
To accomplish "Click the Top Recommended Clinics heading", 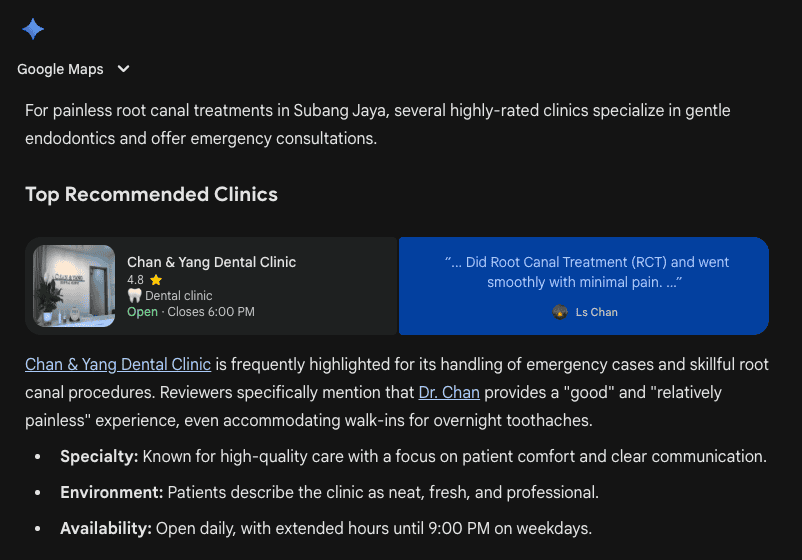I will click(x=151, y=194).
